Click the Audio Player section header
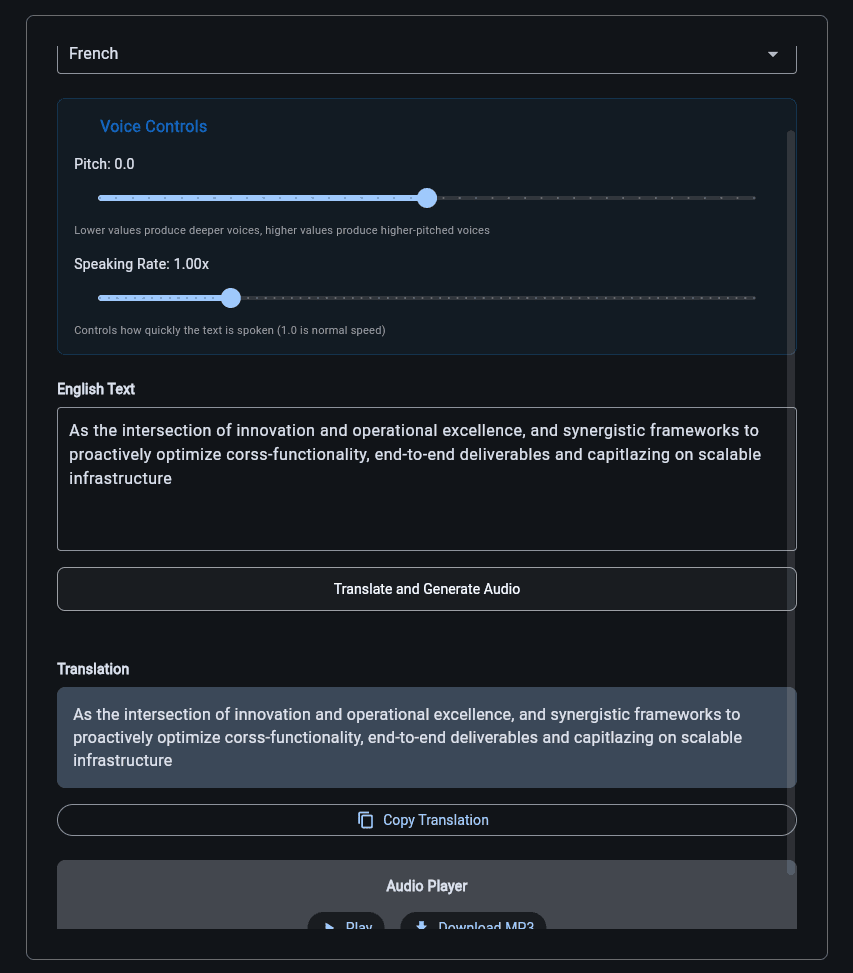Screen dimensions: 853x973 [427, 886]
